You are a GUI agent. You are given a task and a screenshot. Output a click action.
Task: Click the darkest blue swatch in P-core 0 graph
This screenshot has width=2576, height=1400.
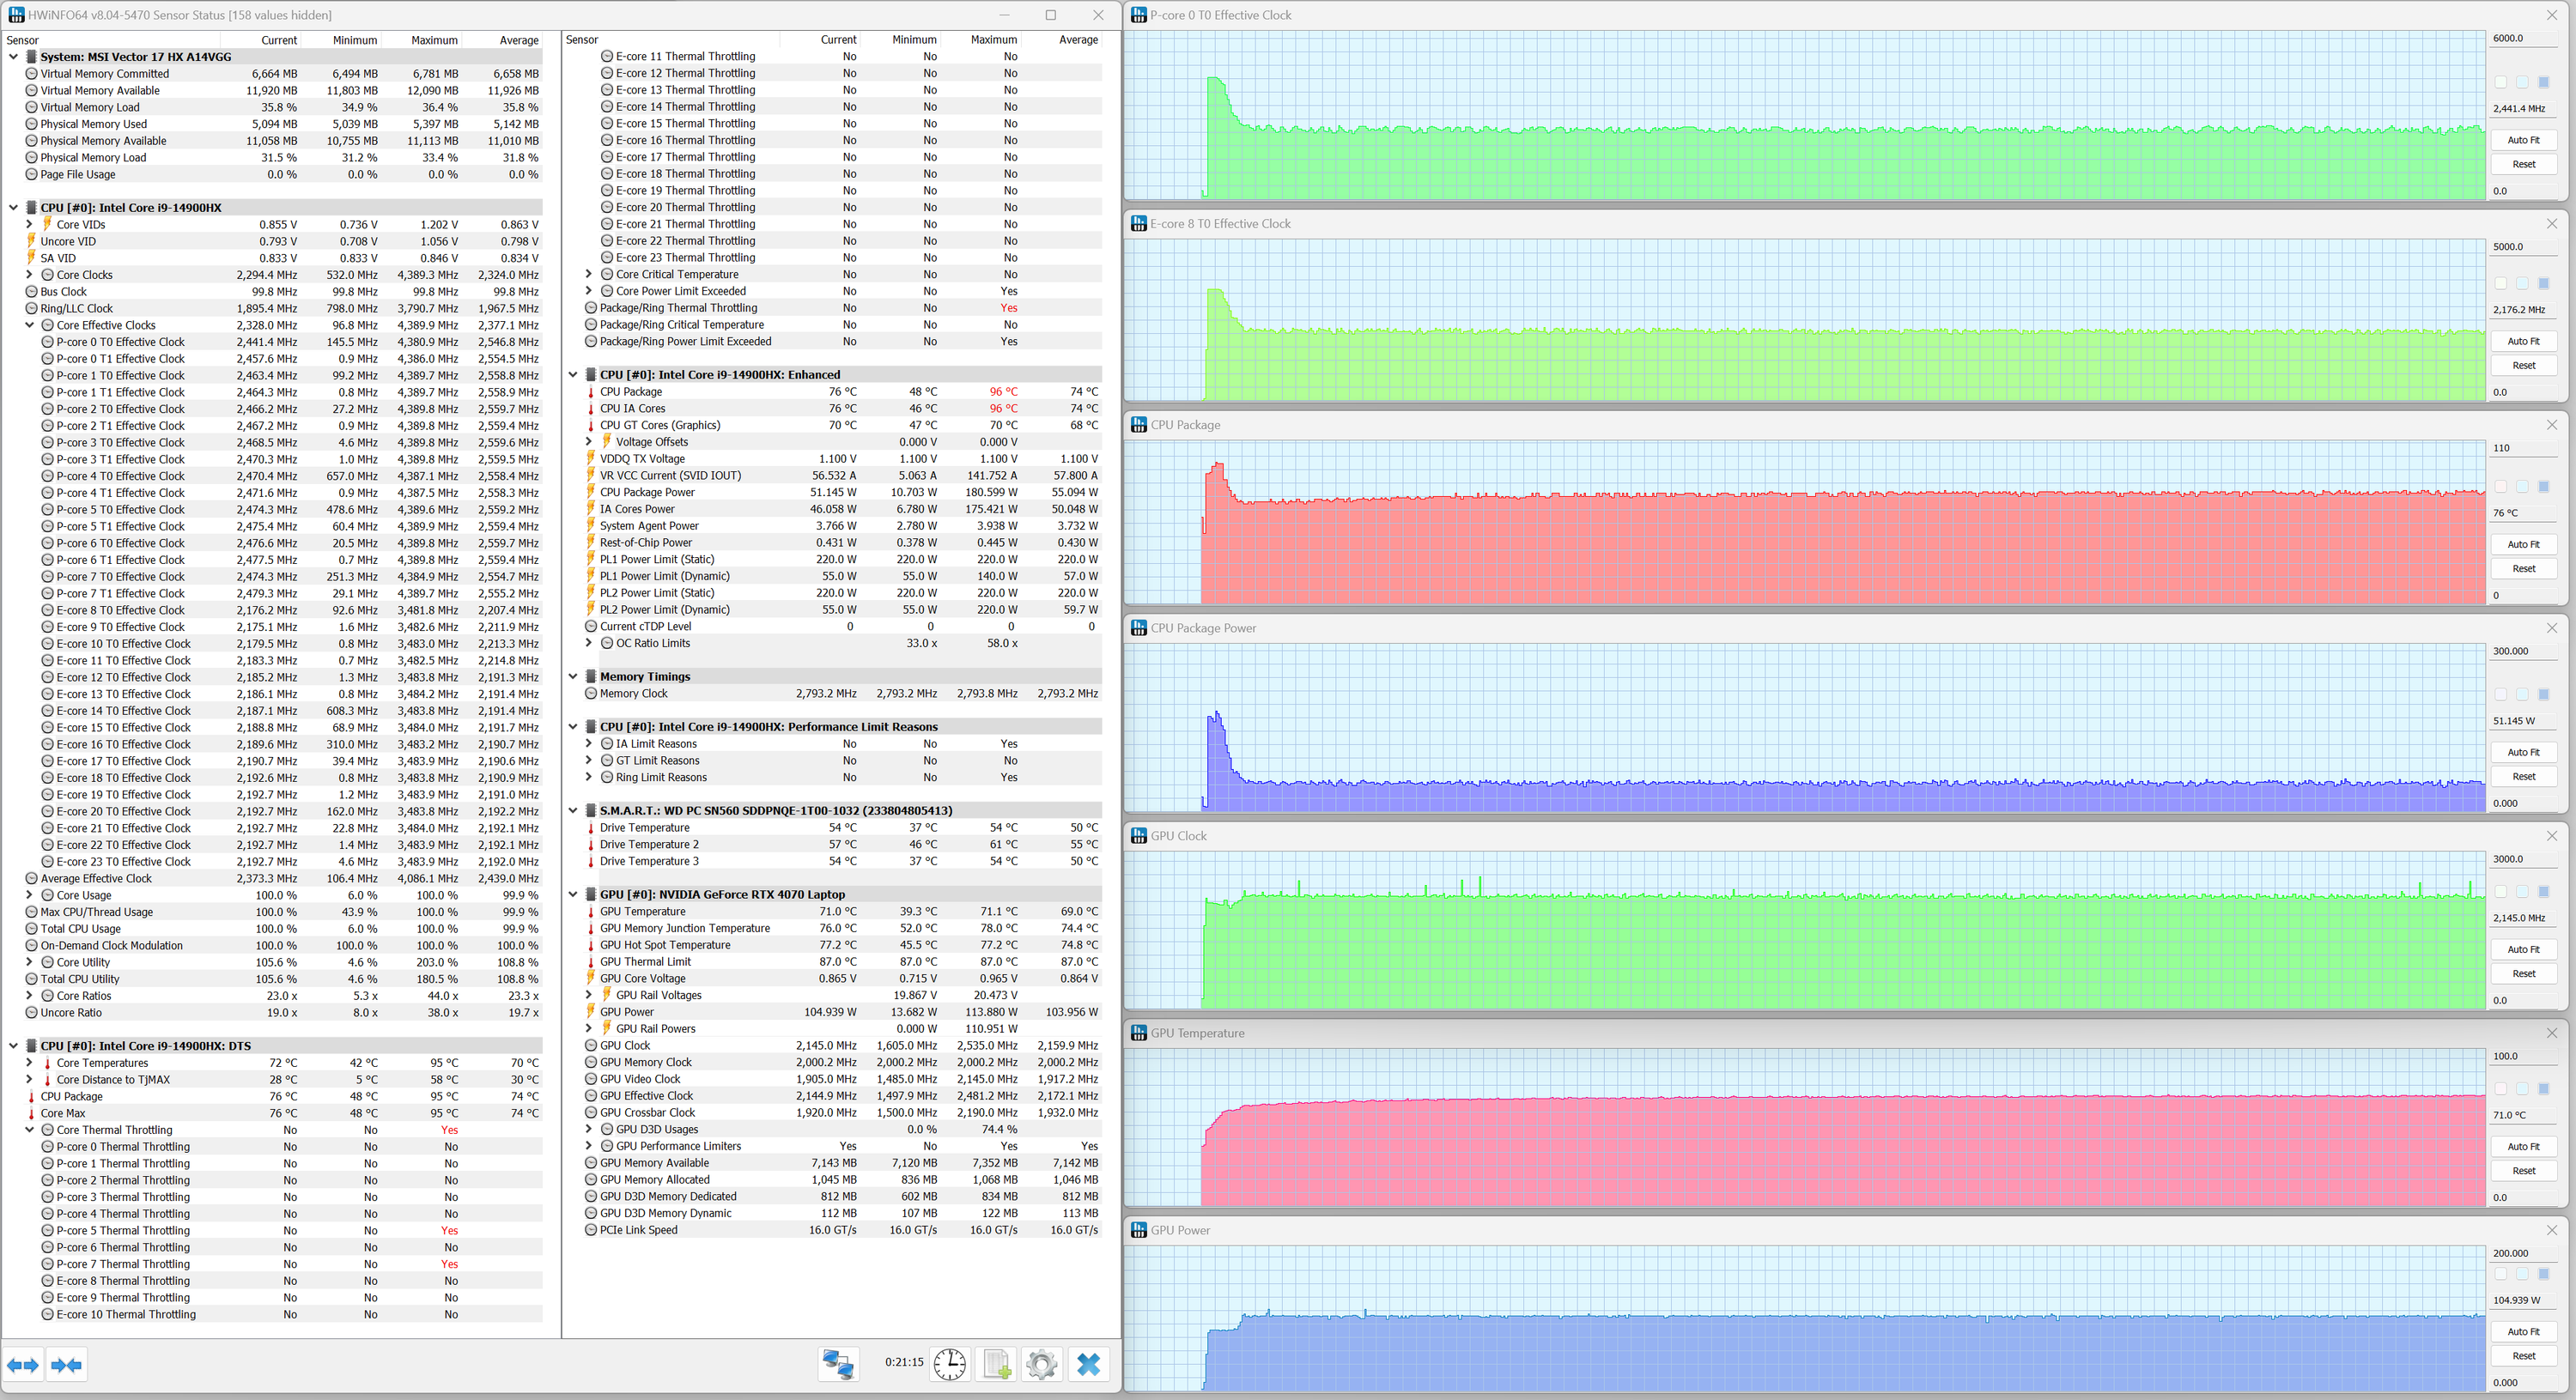pyautogui.click(x=2543, y=82)
